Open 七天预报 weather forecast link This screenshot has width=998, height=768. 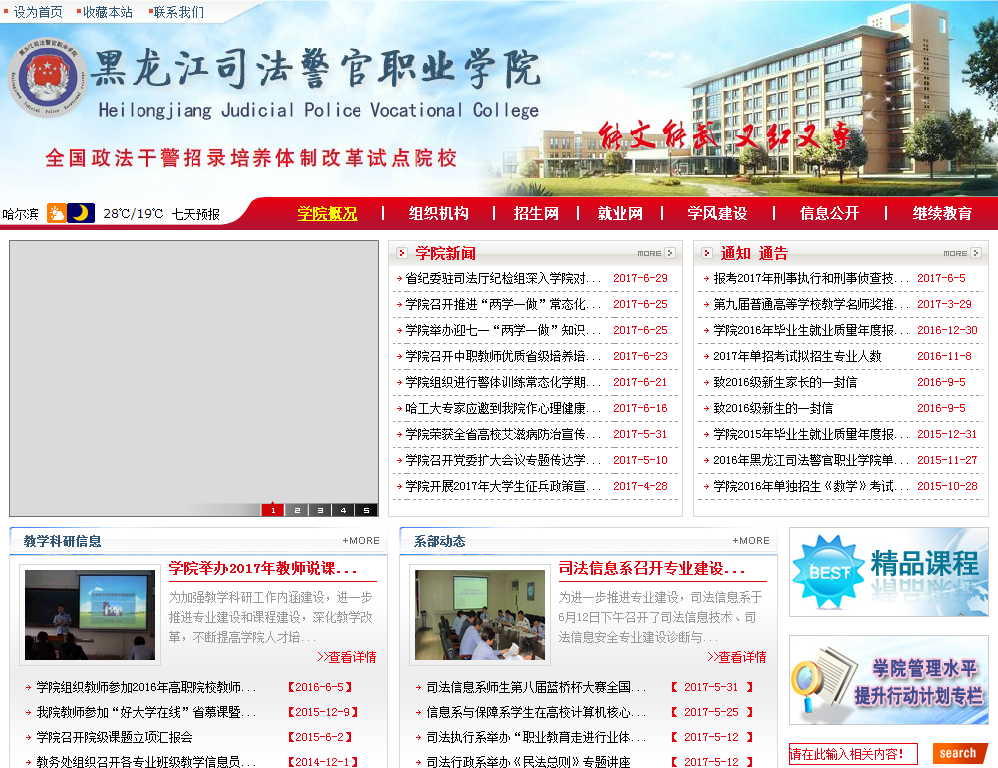(x=195, y=214)
